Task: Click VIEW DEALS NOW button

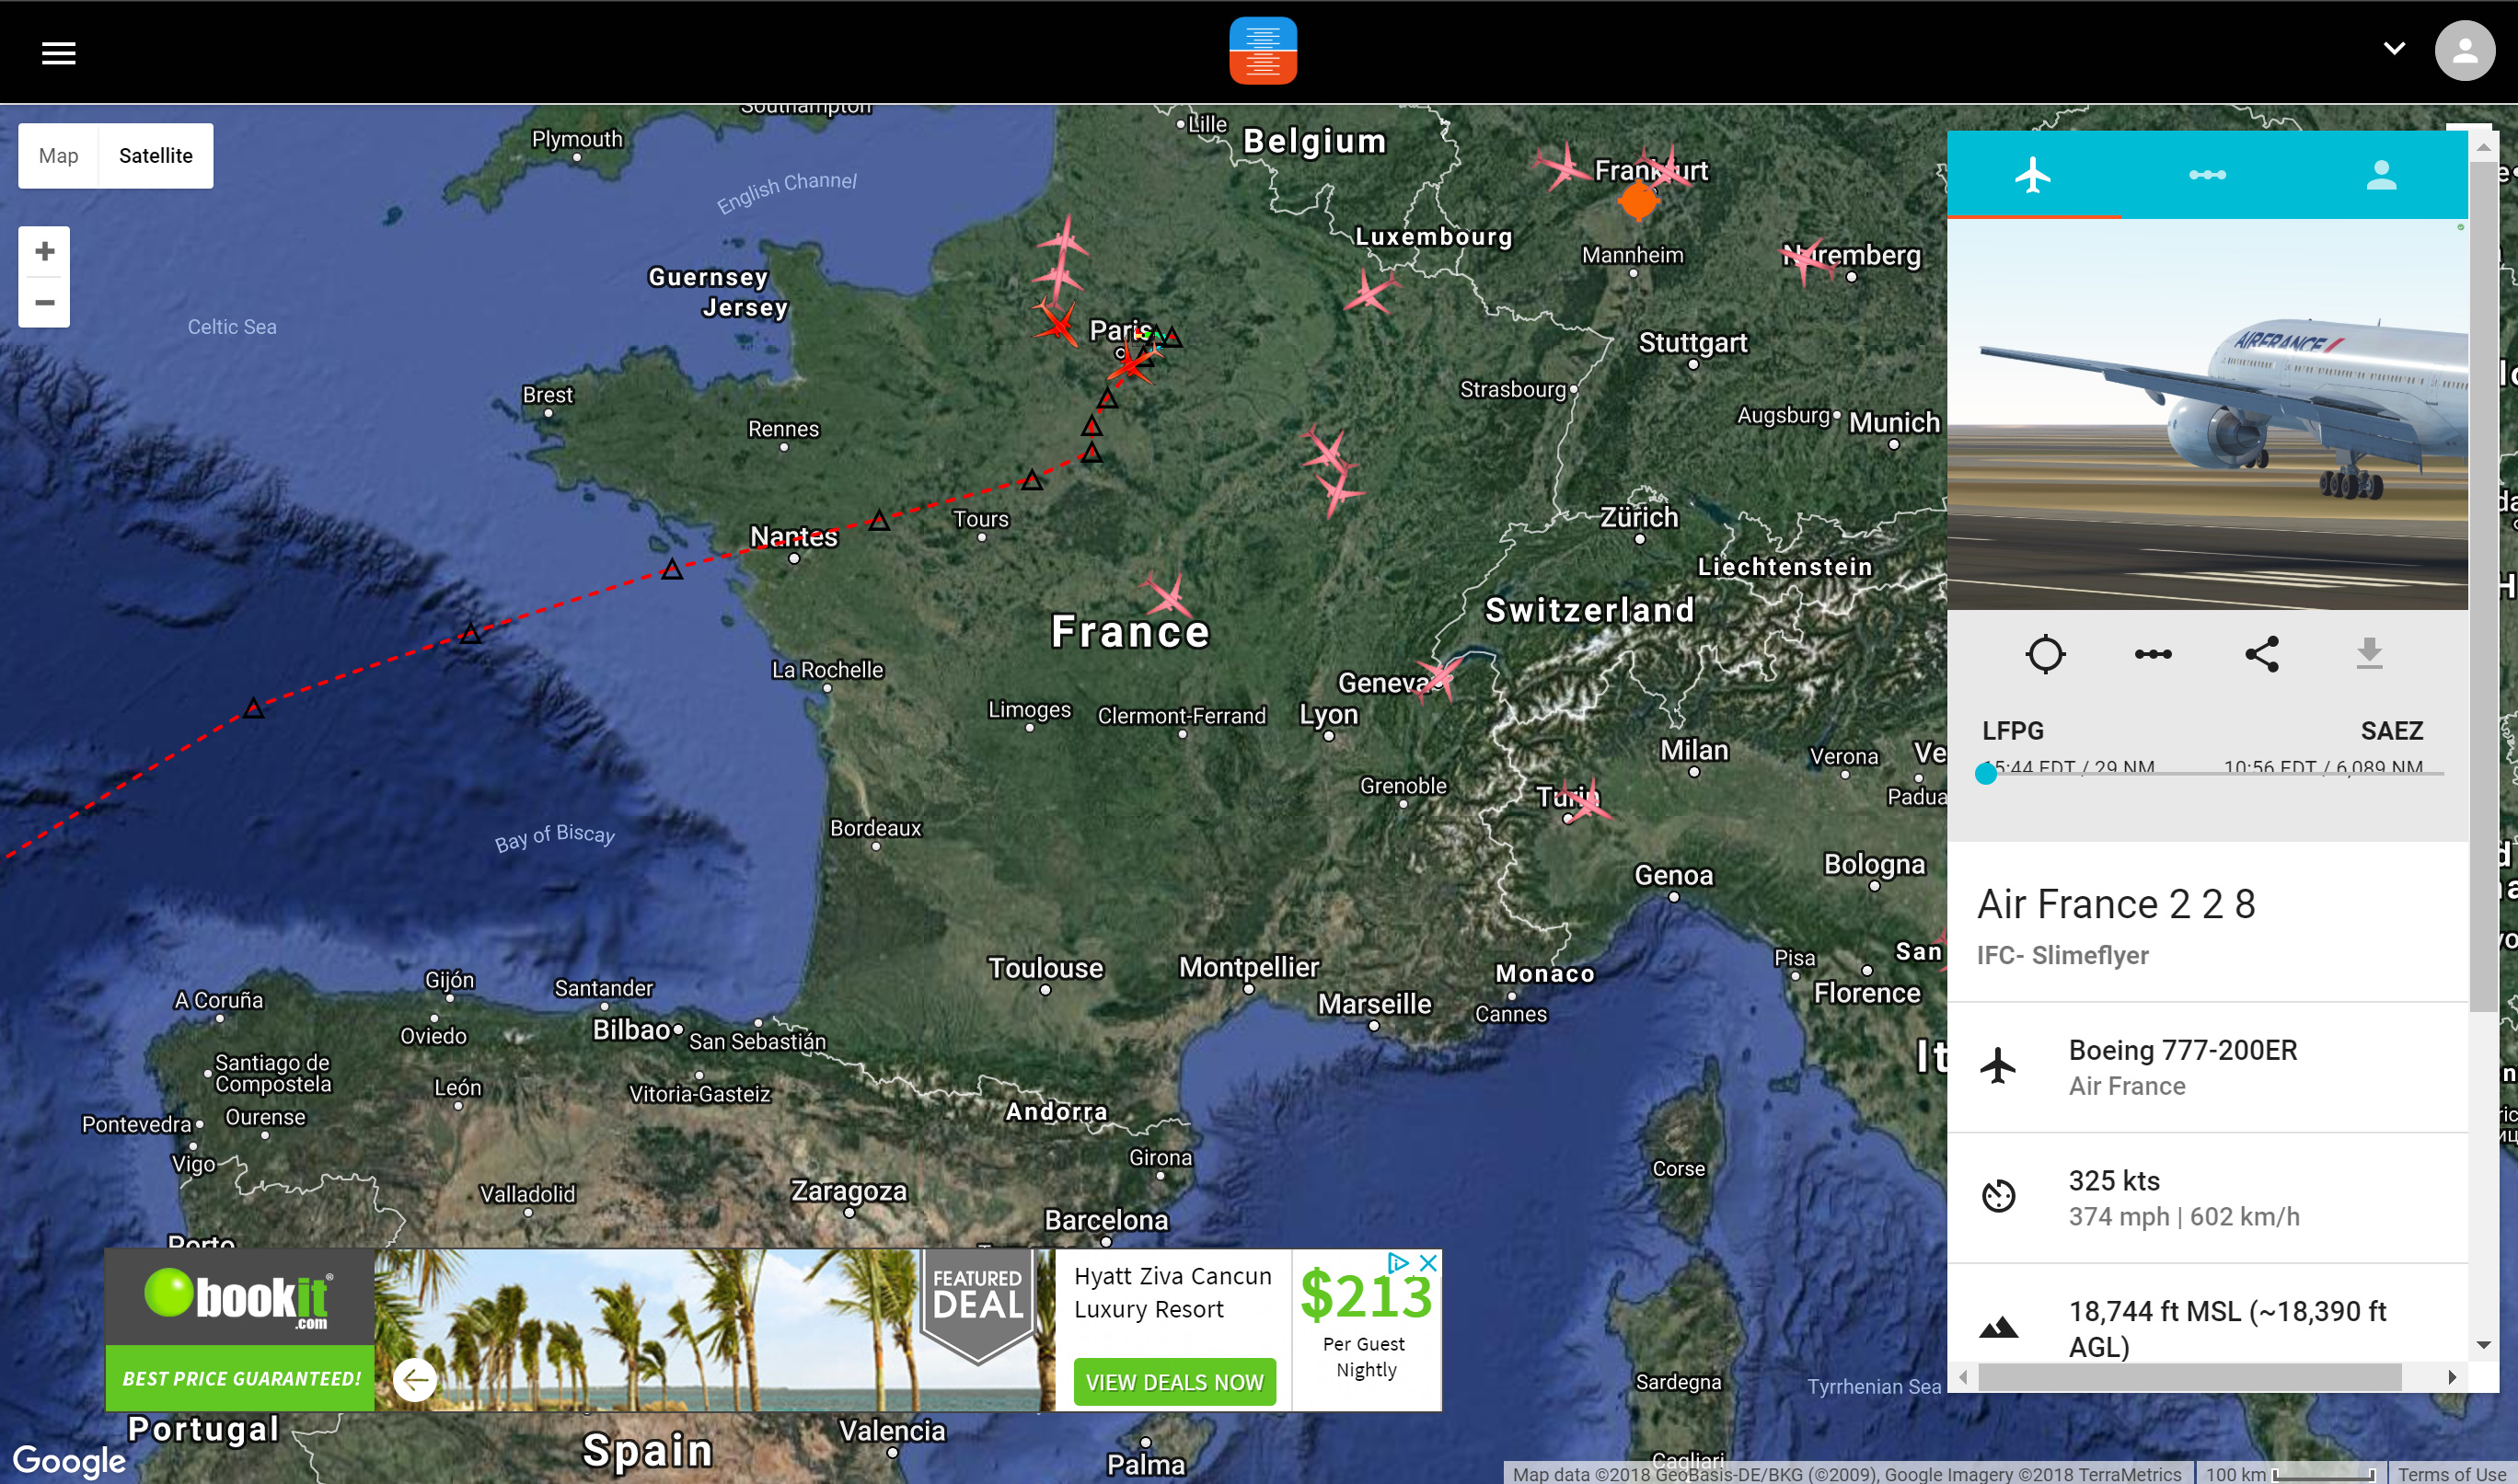Action: pyautogui.click(x=1174, y=1382)
